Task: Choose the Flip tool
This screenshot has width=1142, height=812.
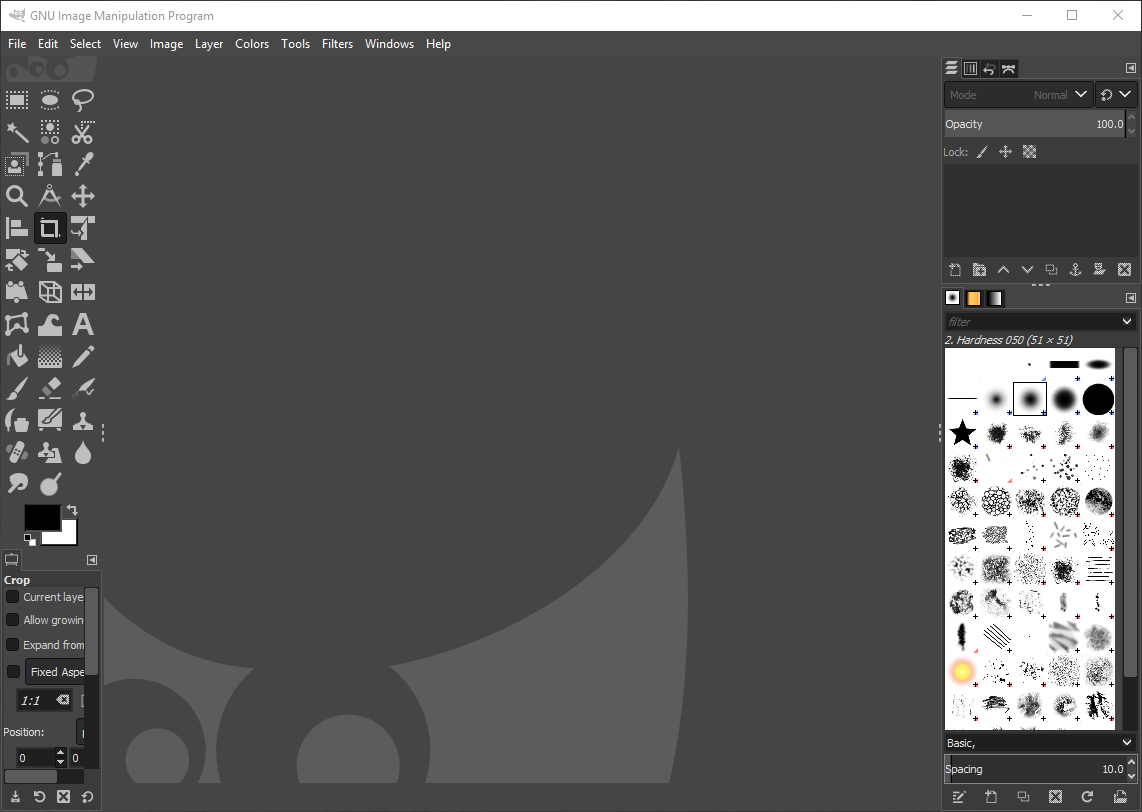Action: click(82, 293)
